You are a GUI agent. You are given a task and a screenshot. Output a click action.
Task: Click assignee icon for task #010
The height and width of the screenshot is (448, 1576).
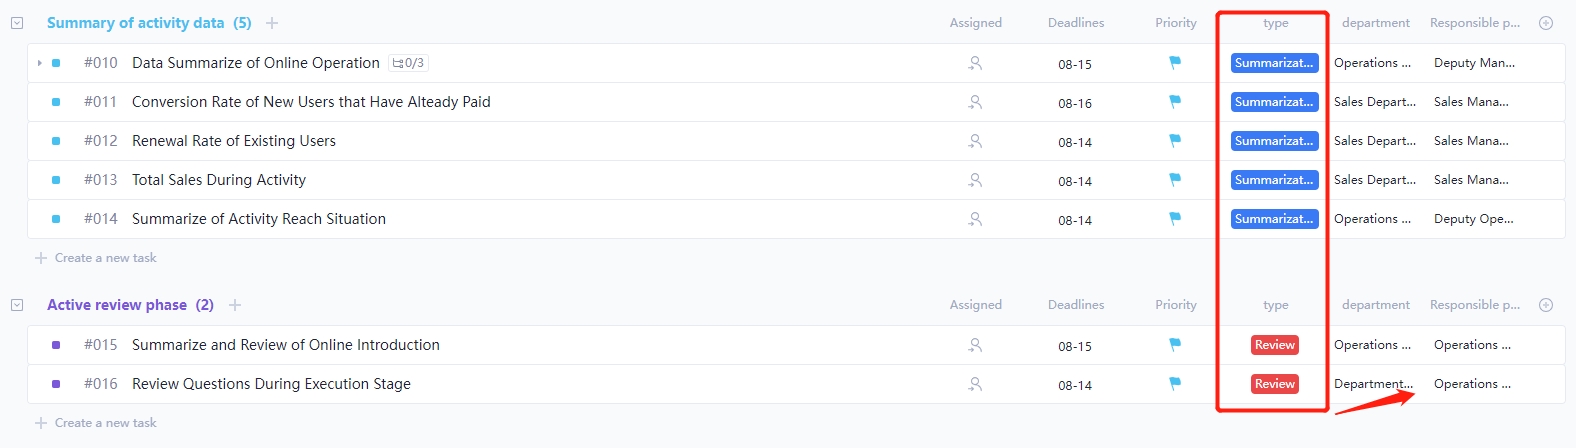(x=975, y=63)
